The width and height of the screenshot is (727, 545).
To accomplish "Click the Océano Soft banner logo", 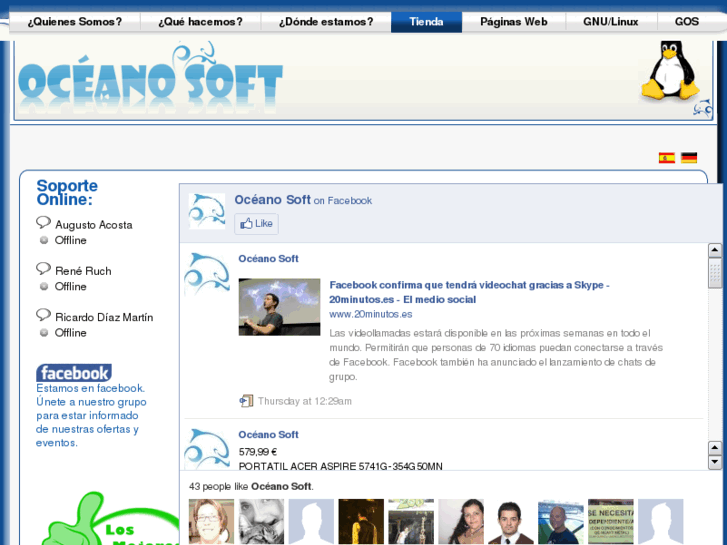I will 150,79.
